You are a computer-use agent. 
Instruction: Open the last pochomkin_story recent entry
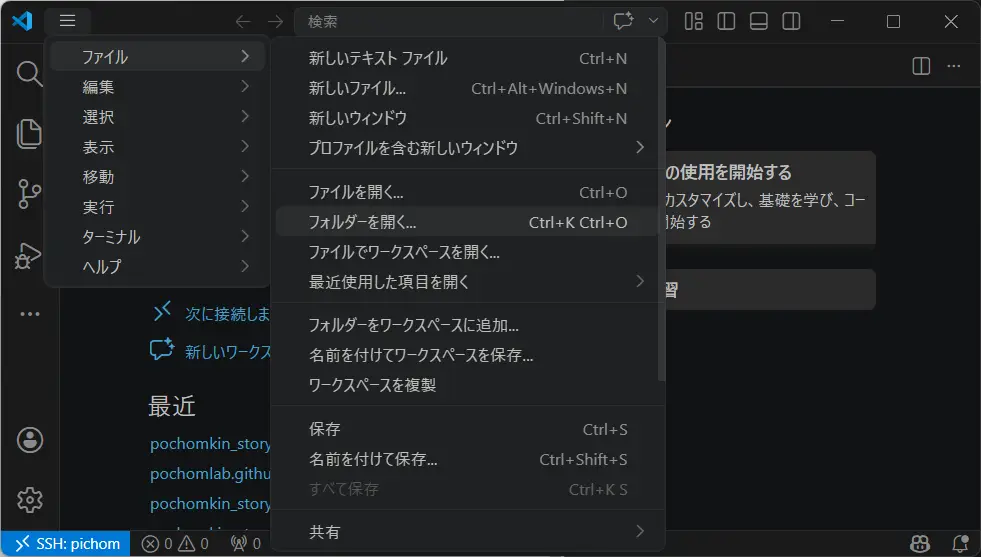210,504
